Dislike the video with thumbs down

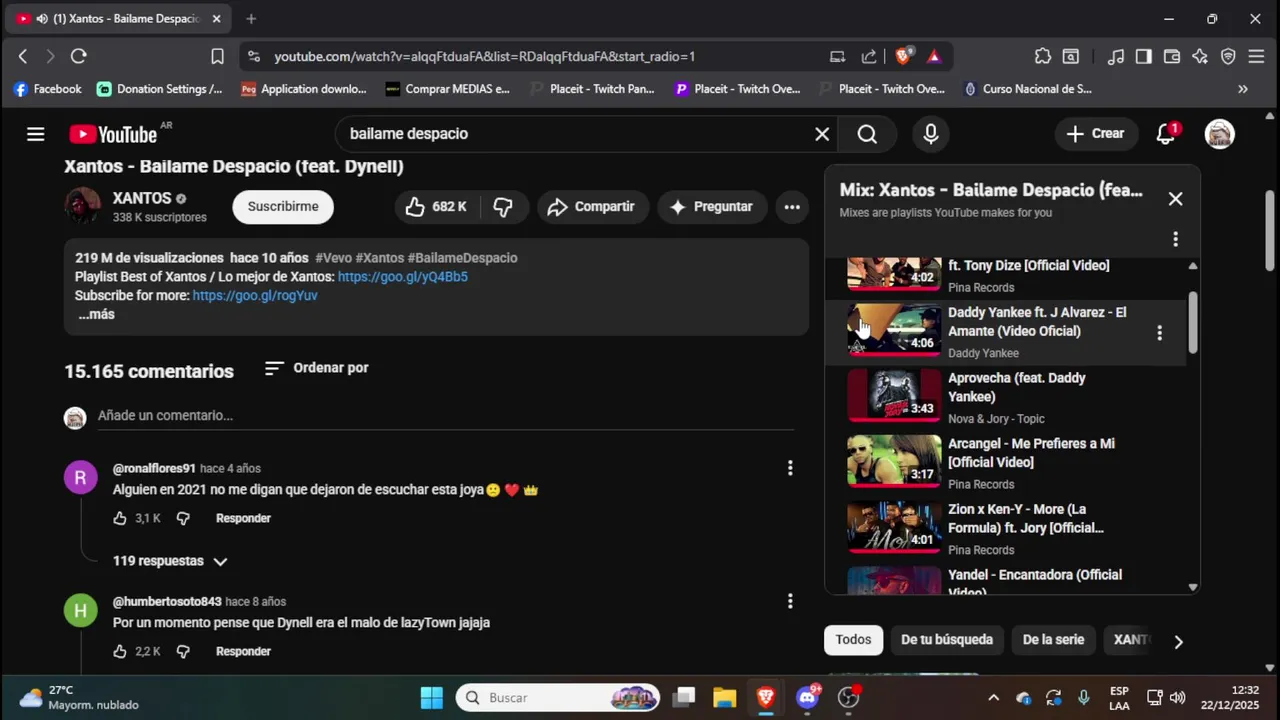tap(503, 207)
